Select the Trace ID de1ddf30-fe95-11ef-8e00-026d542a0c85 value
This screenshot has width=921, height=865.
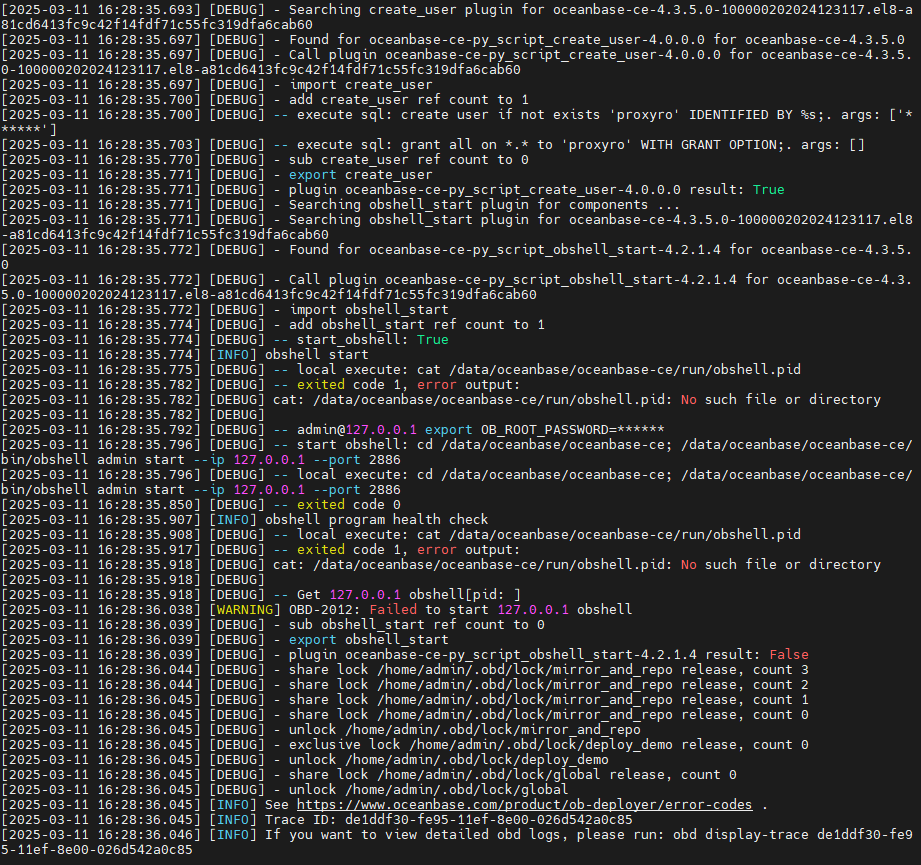coord(489,820)
